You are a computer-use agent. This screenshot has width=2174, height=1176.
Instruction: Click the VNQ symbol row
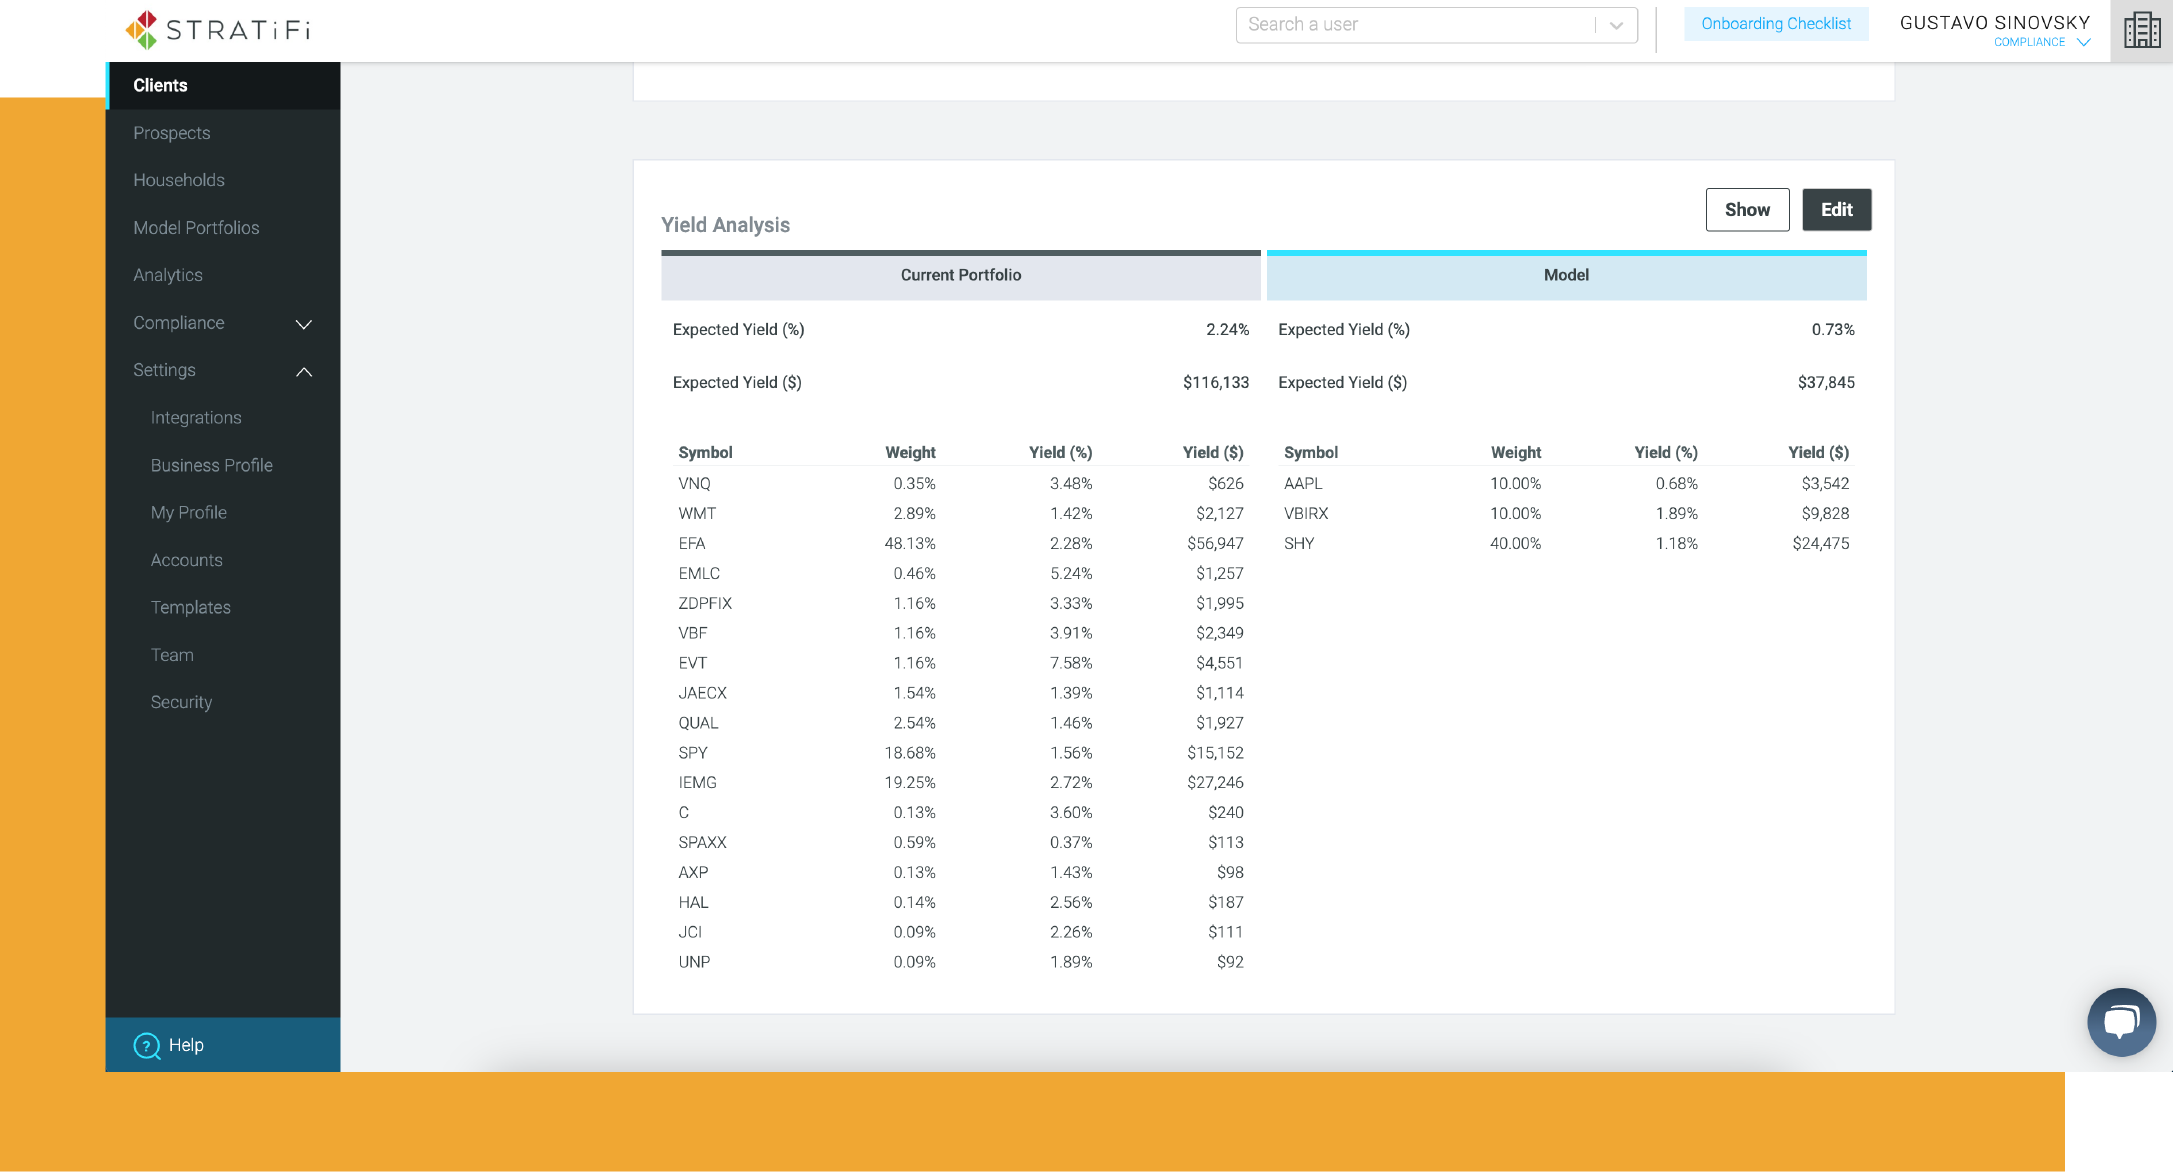[960, 484]
